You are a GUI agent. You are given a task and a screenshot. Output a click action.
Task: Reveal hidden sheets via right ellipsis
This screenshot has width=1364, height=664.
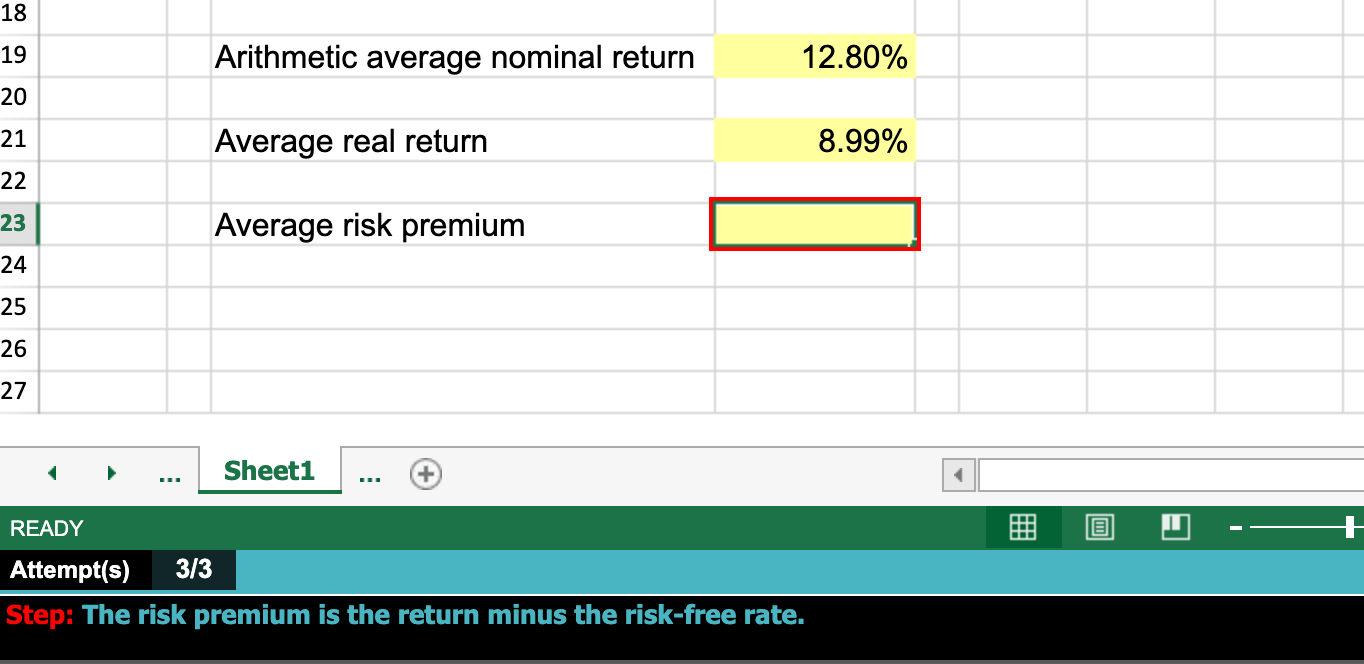(369, 473)
